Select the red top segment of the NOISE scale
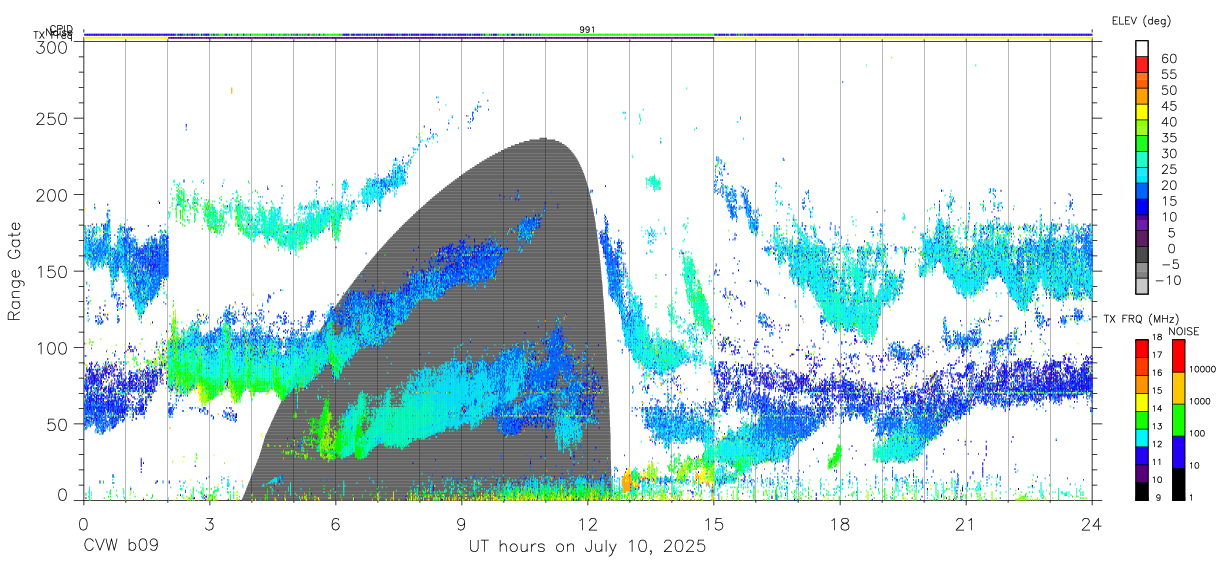 pyautogui.click(x=1179, y=356)
